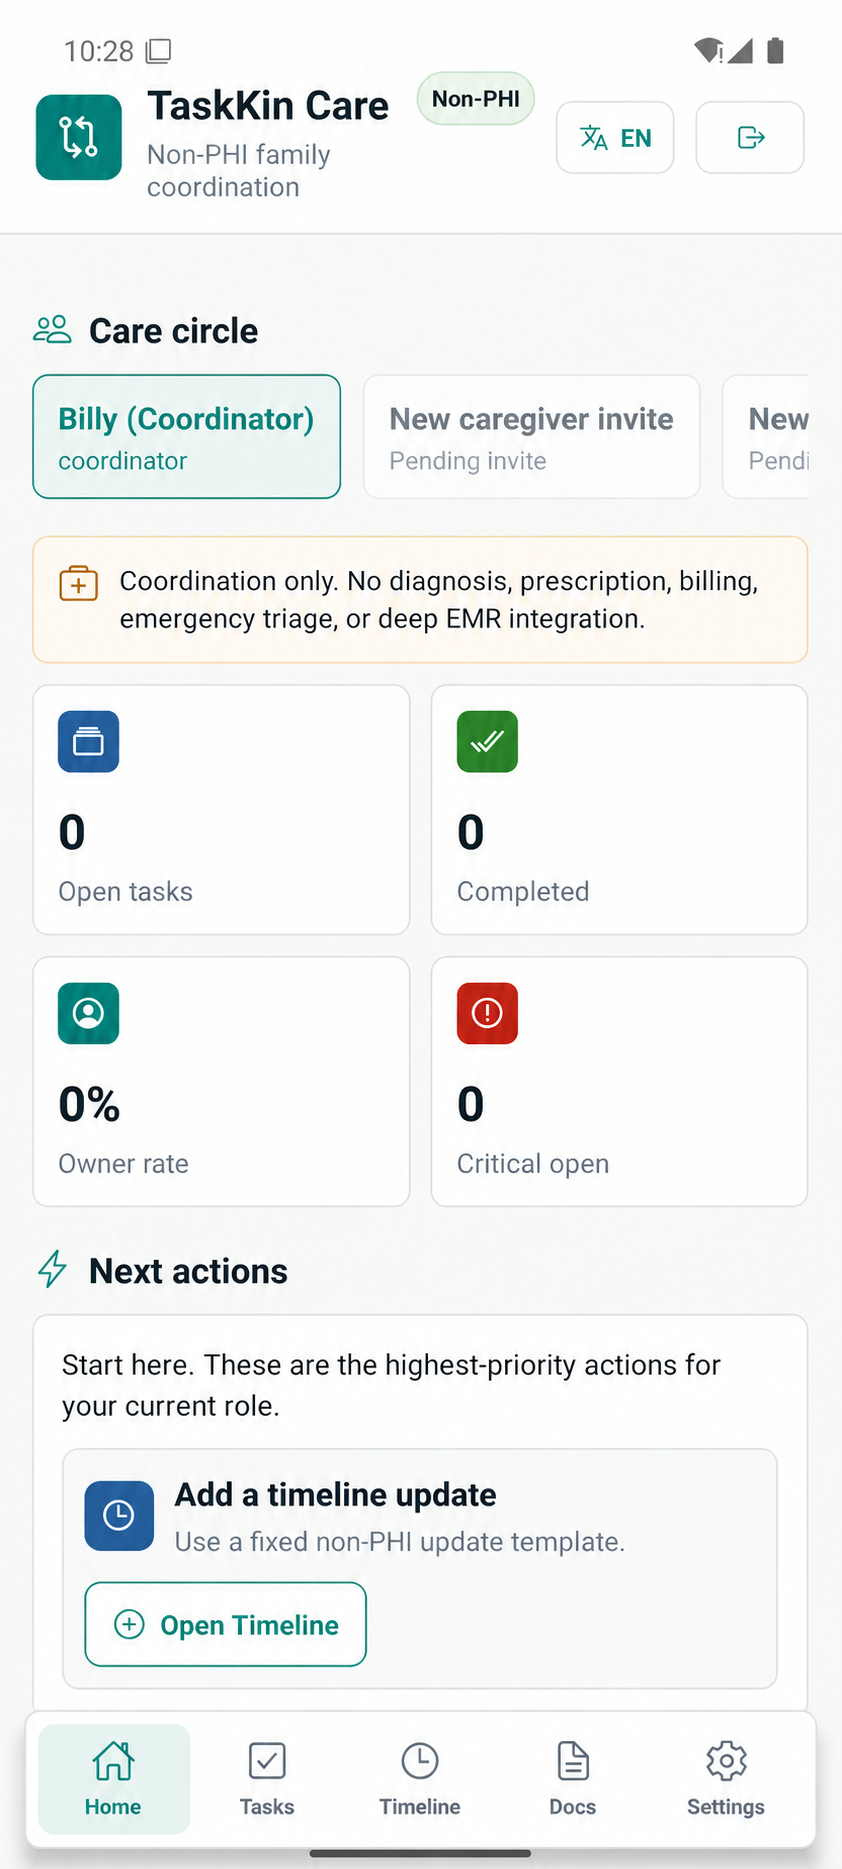Click the Open Timeline button

point(226,1624)
